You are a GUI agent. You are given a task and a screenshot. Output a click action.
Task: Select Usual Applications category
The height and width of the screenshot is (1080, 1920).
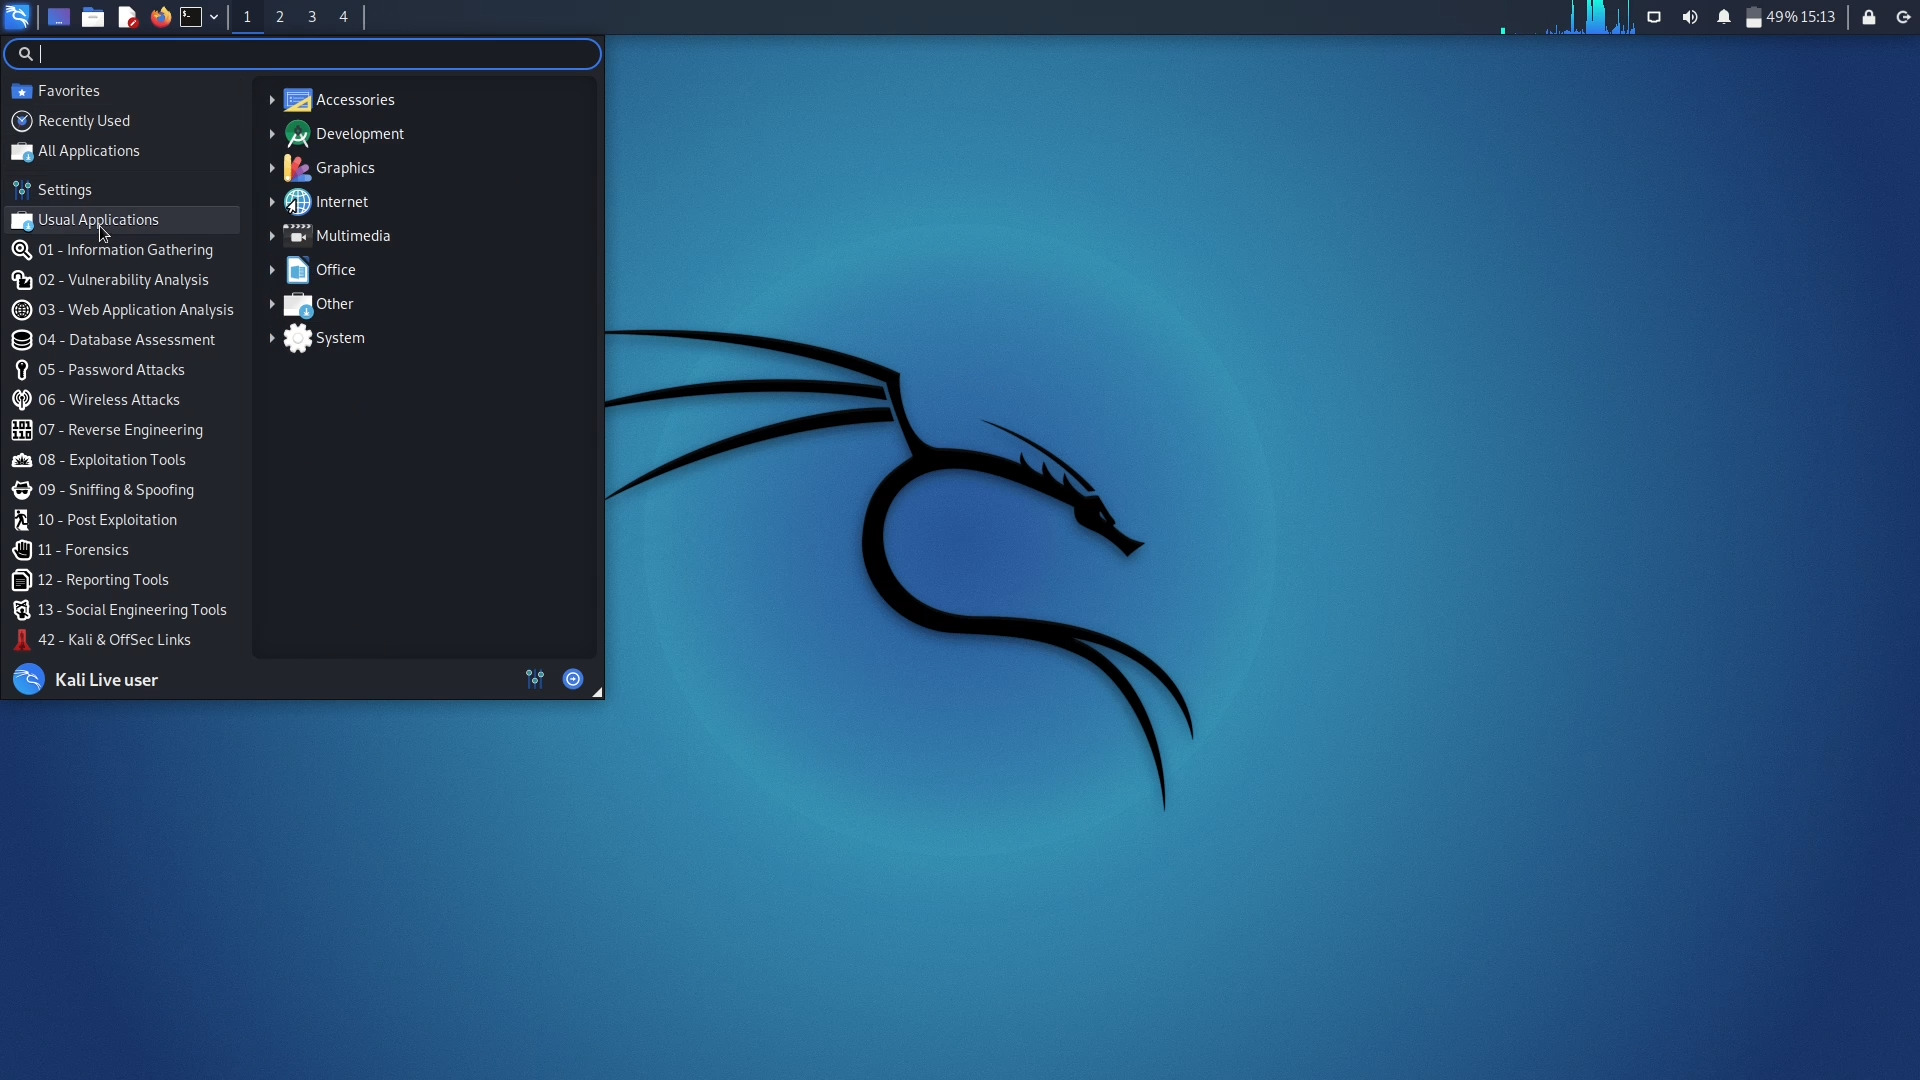coord(123,220)
